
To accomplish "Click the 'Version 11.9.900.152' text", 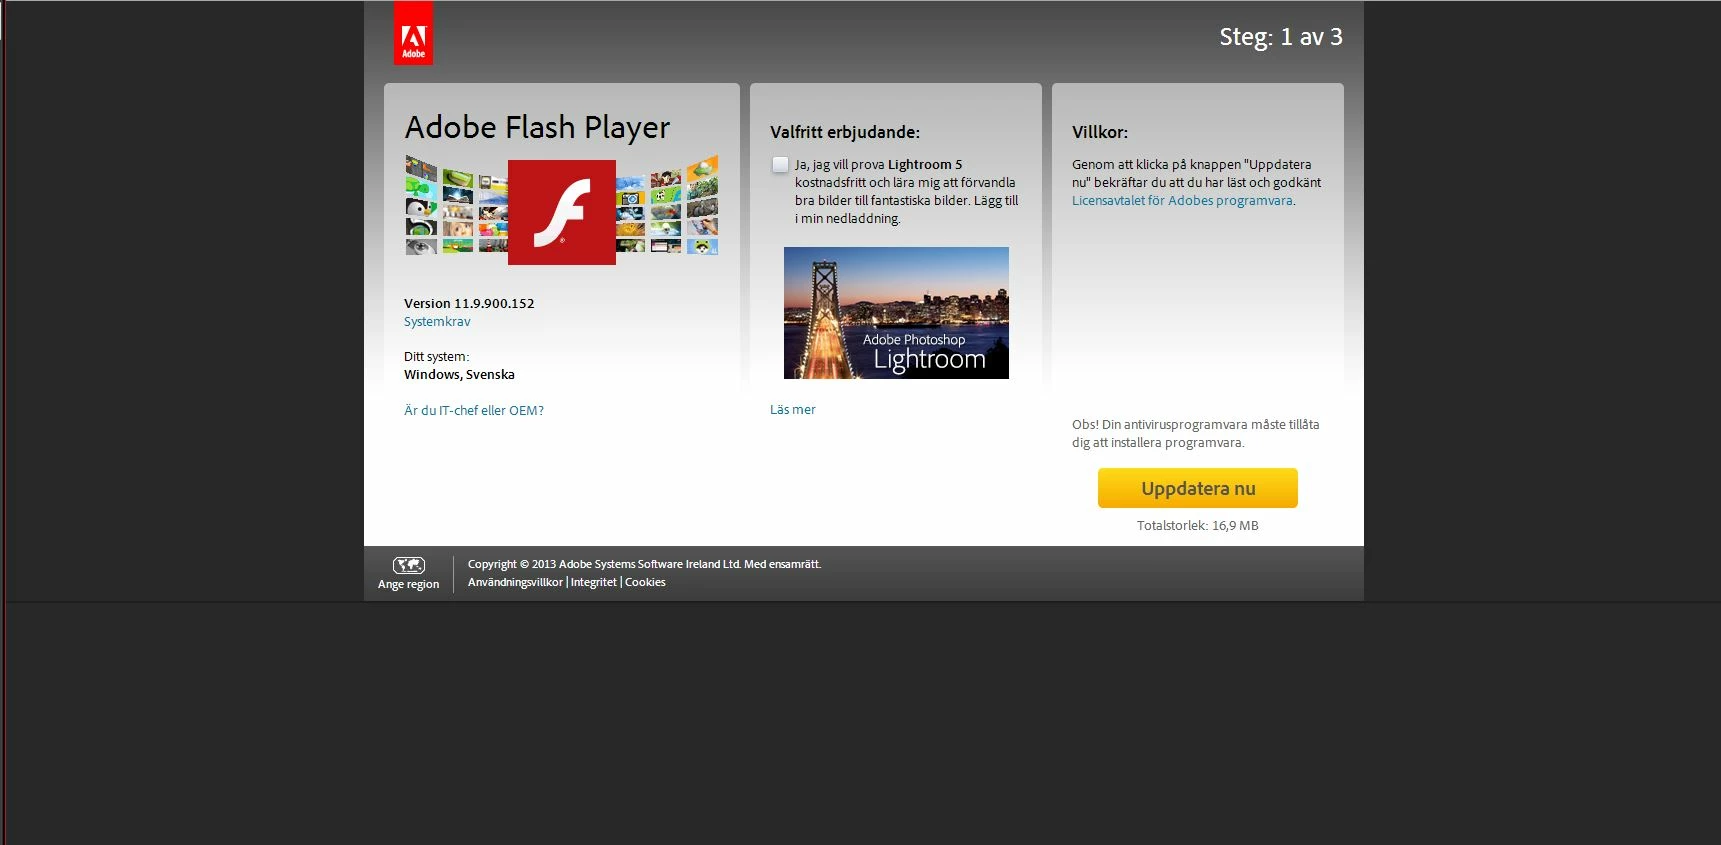I will pos(469,304).
